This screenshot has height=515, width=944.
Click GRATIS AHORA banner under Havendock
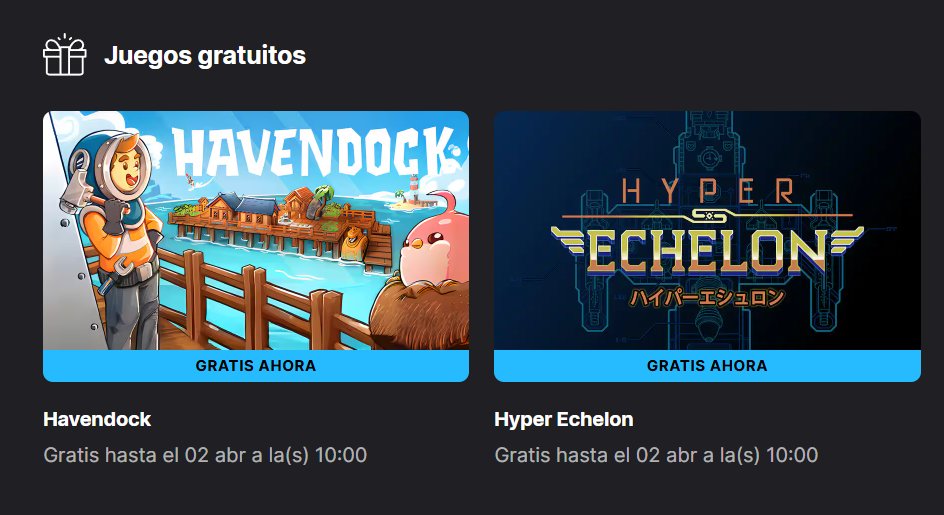256,366
